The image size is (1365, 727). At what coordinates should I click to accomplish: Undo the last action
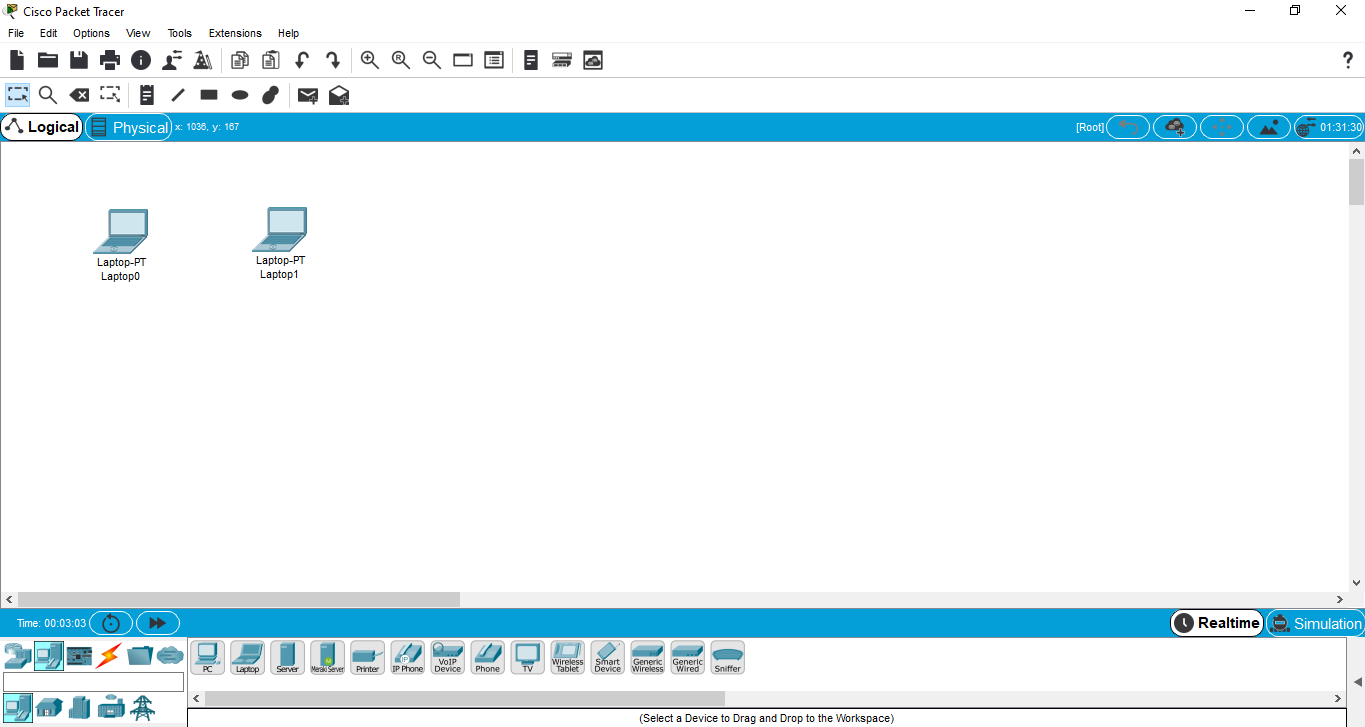tap(302, 60)
